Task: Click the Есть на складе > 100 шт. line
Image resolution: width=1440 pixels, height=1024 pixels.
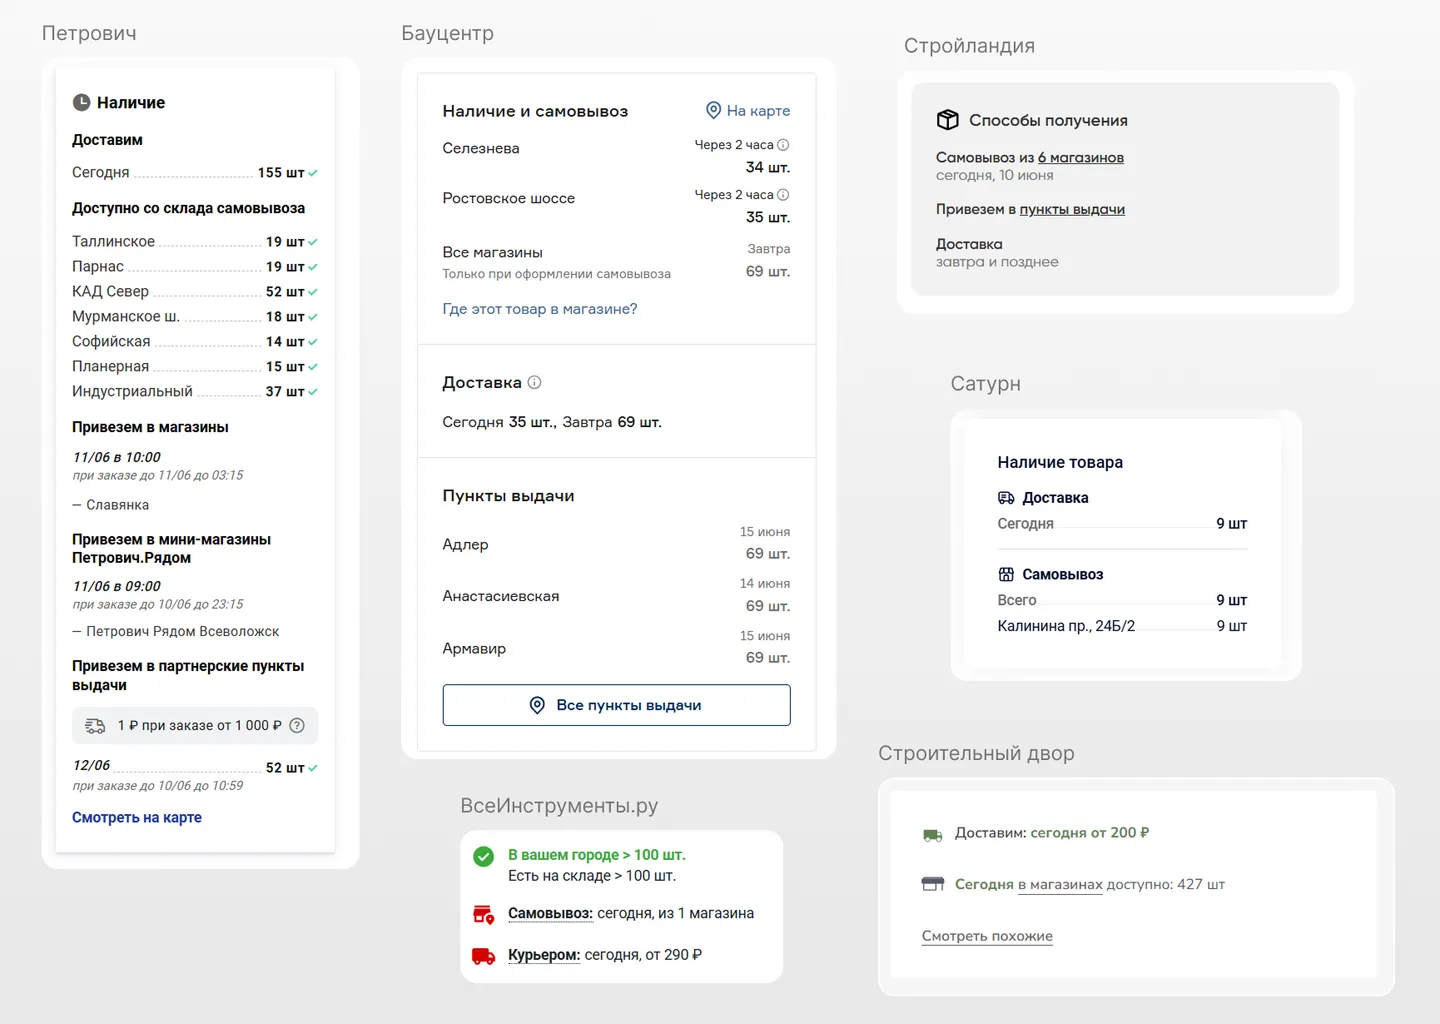Action: [x=592, y=876]
